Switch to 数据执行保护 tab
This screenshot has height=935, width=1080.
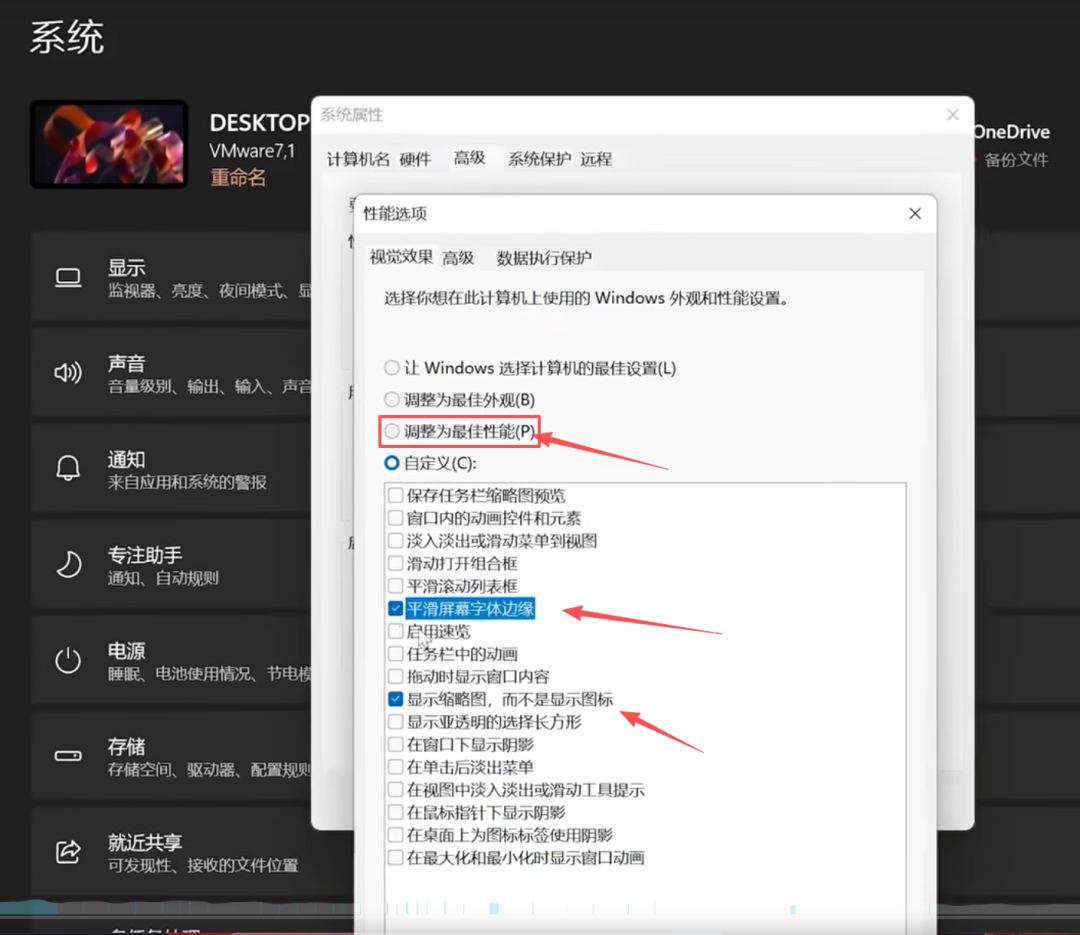pyautogui.click(x=544, y=258)
